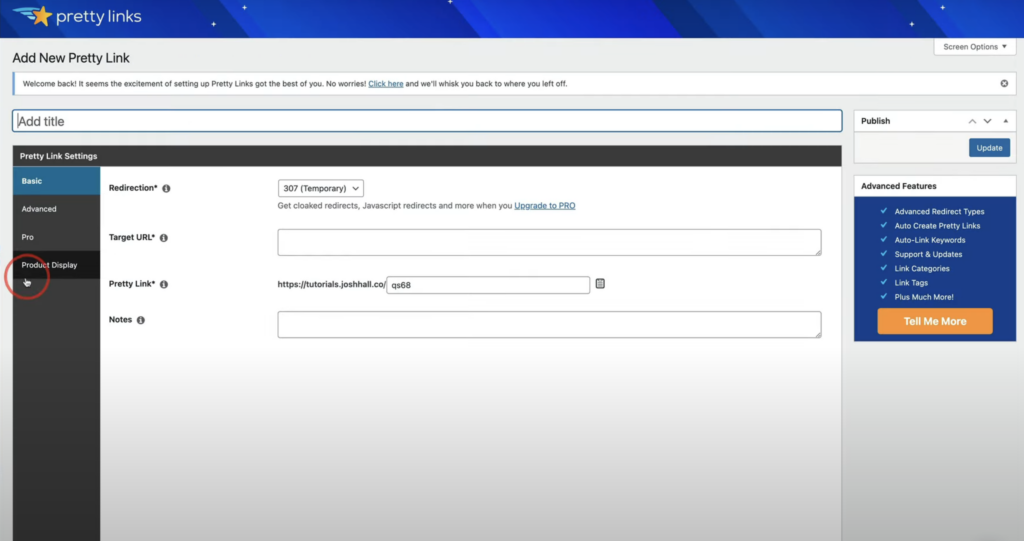Image resolution: width=1024 pixels, height=541 pixels.
Task: Move Publish box up with arrow
Action: coord(972,122)
